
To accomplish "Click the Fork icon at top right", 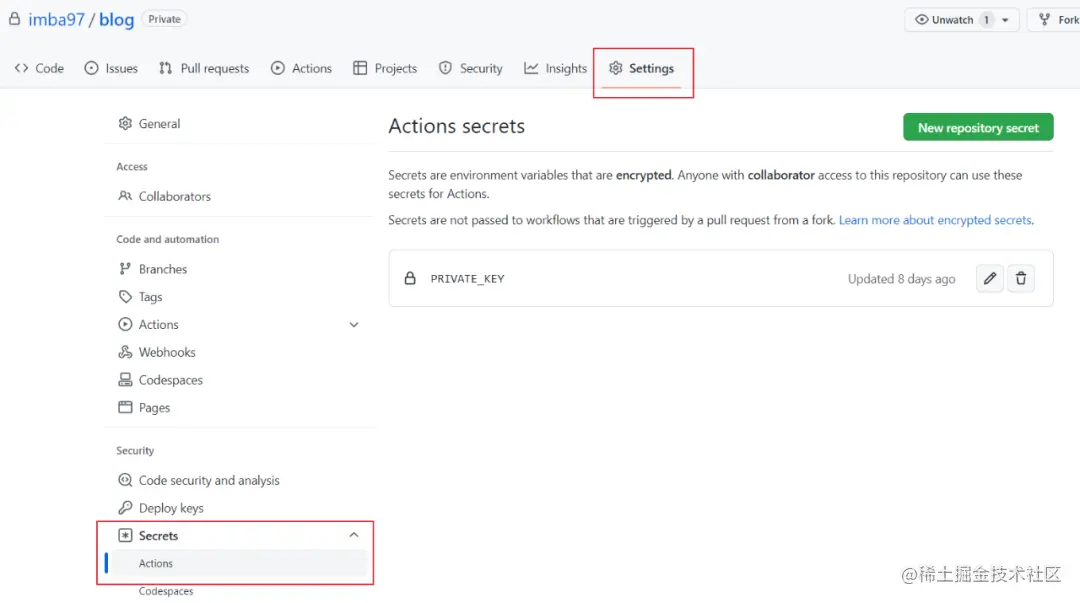I will (1044, 19).
